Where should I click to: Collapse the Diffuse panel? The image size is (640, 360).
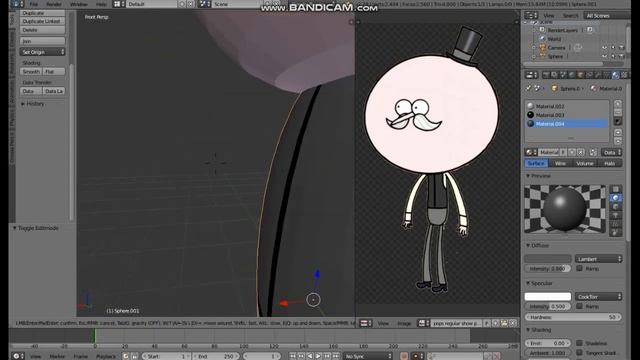point(537,246)
